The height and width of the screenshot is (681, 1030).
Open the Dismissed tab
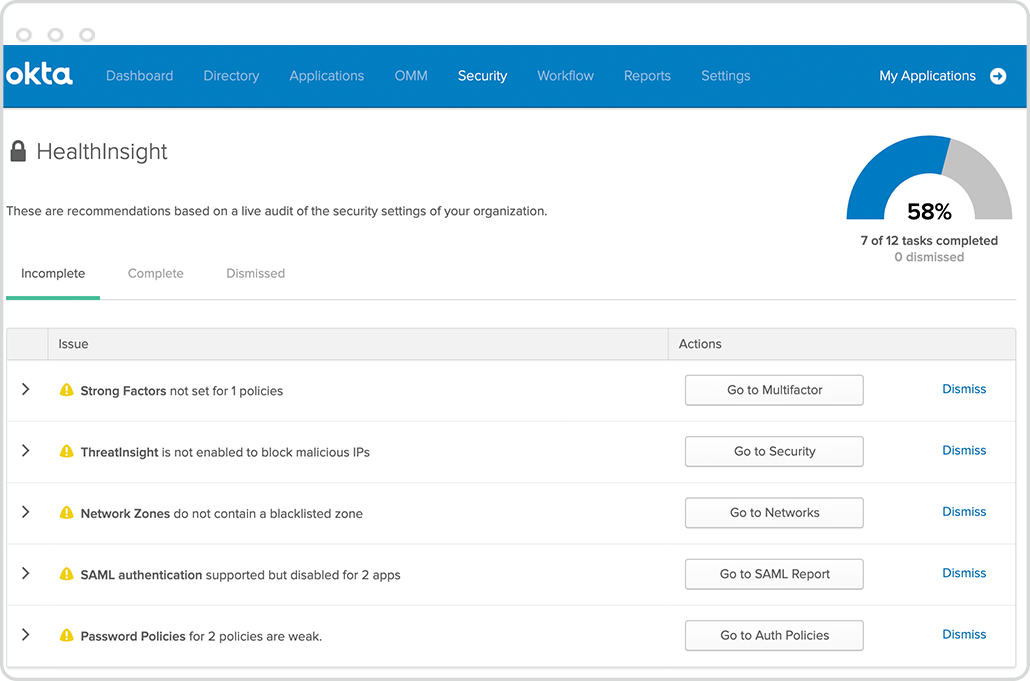pyautogui.click(x=255, y=273)
